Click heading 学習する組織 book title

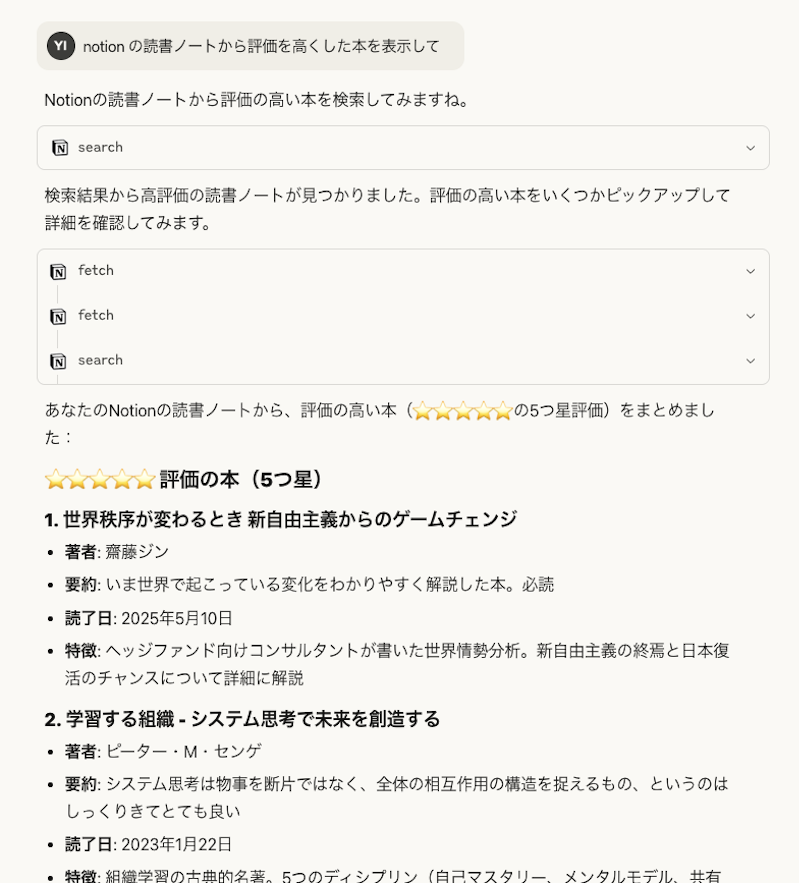pos(242,719)
